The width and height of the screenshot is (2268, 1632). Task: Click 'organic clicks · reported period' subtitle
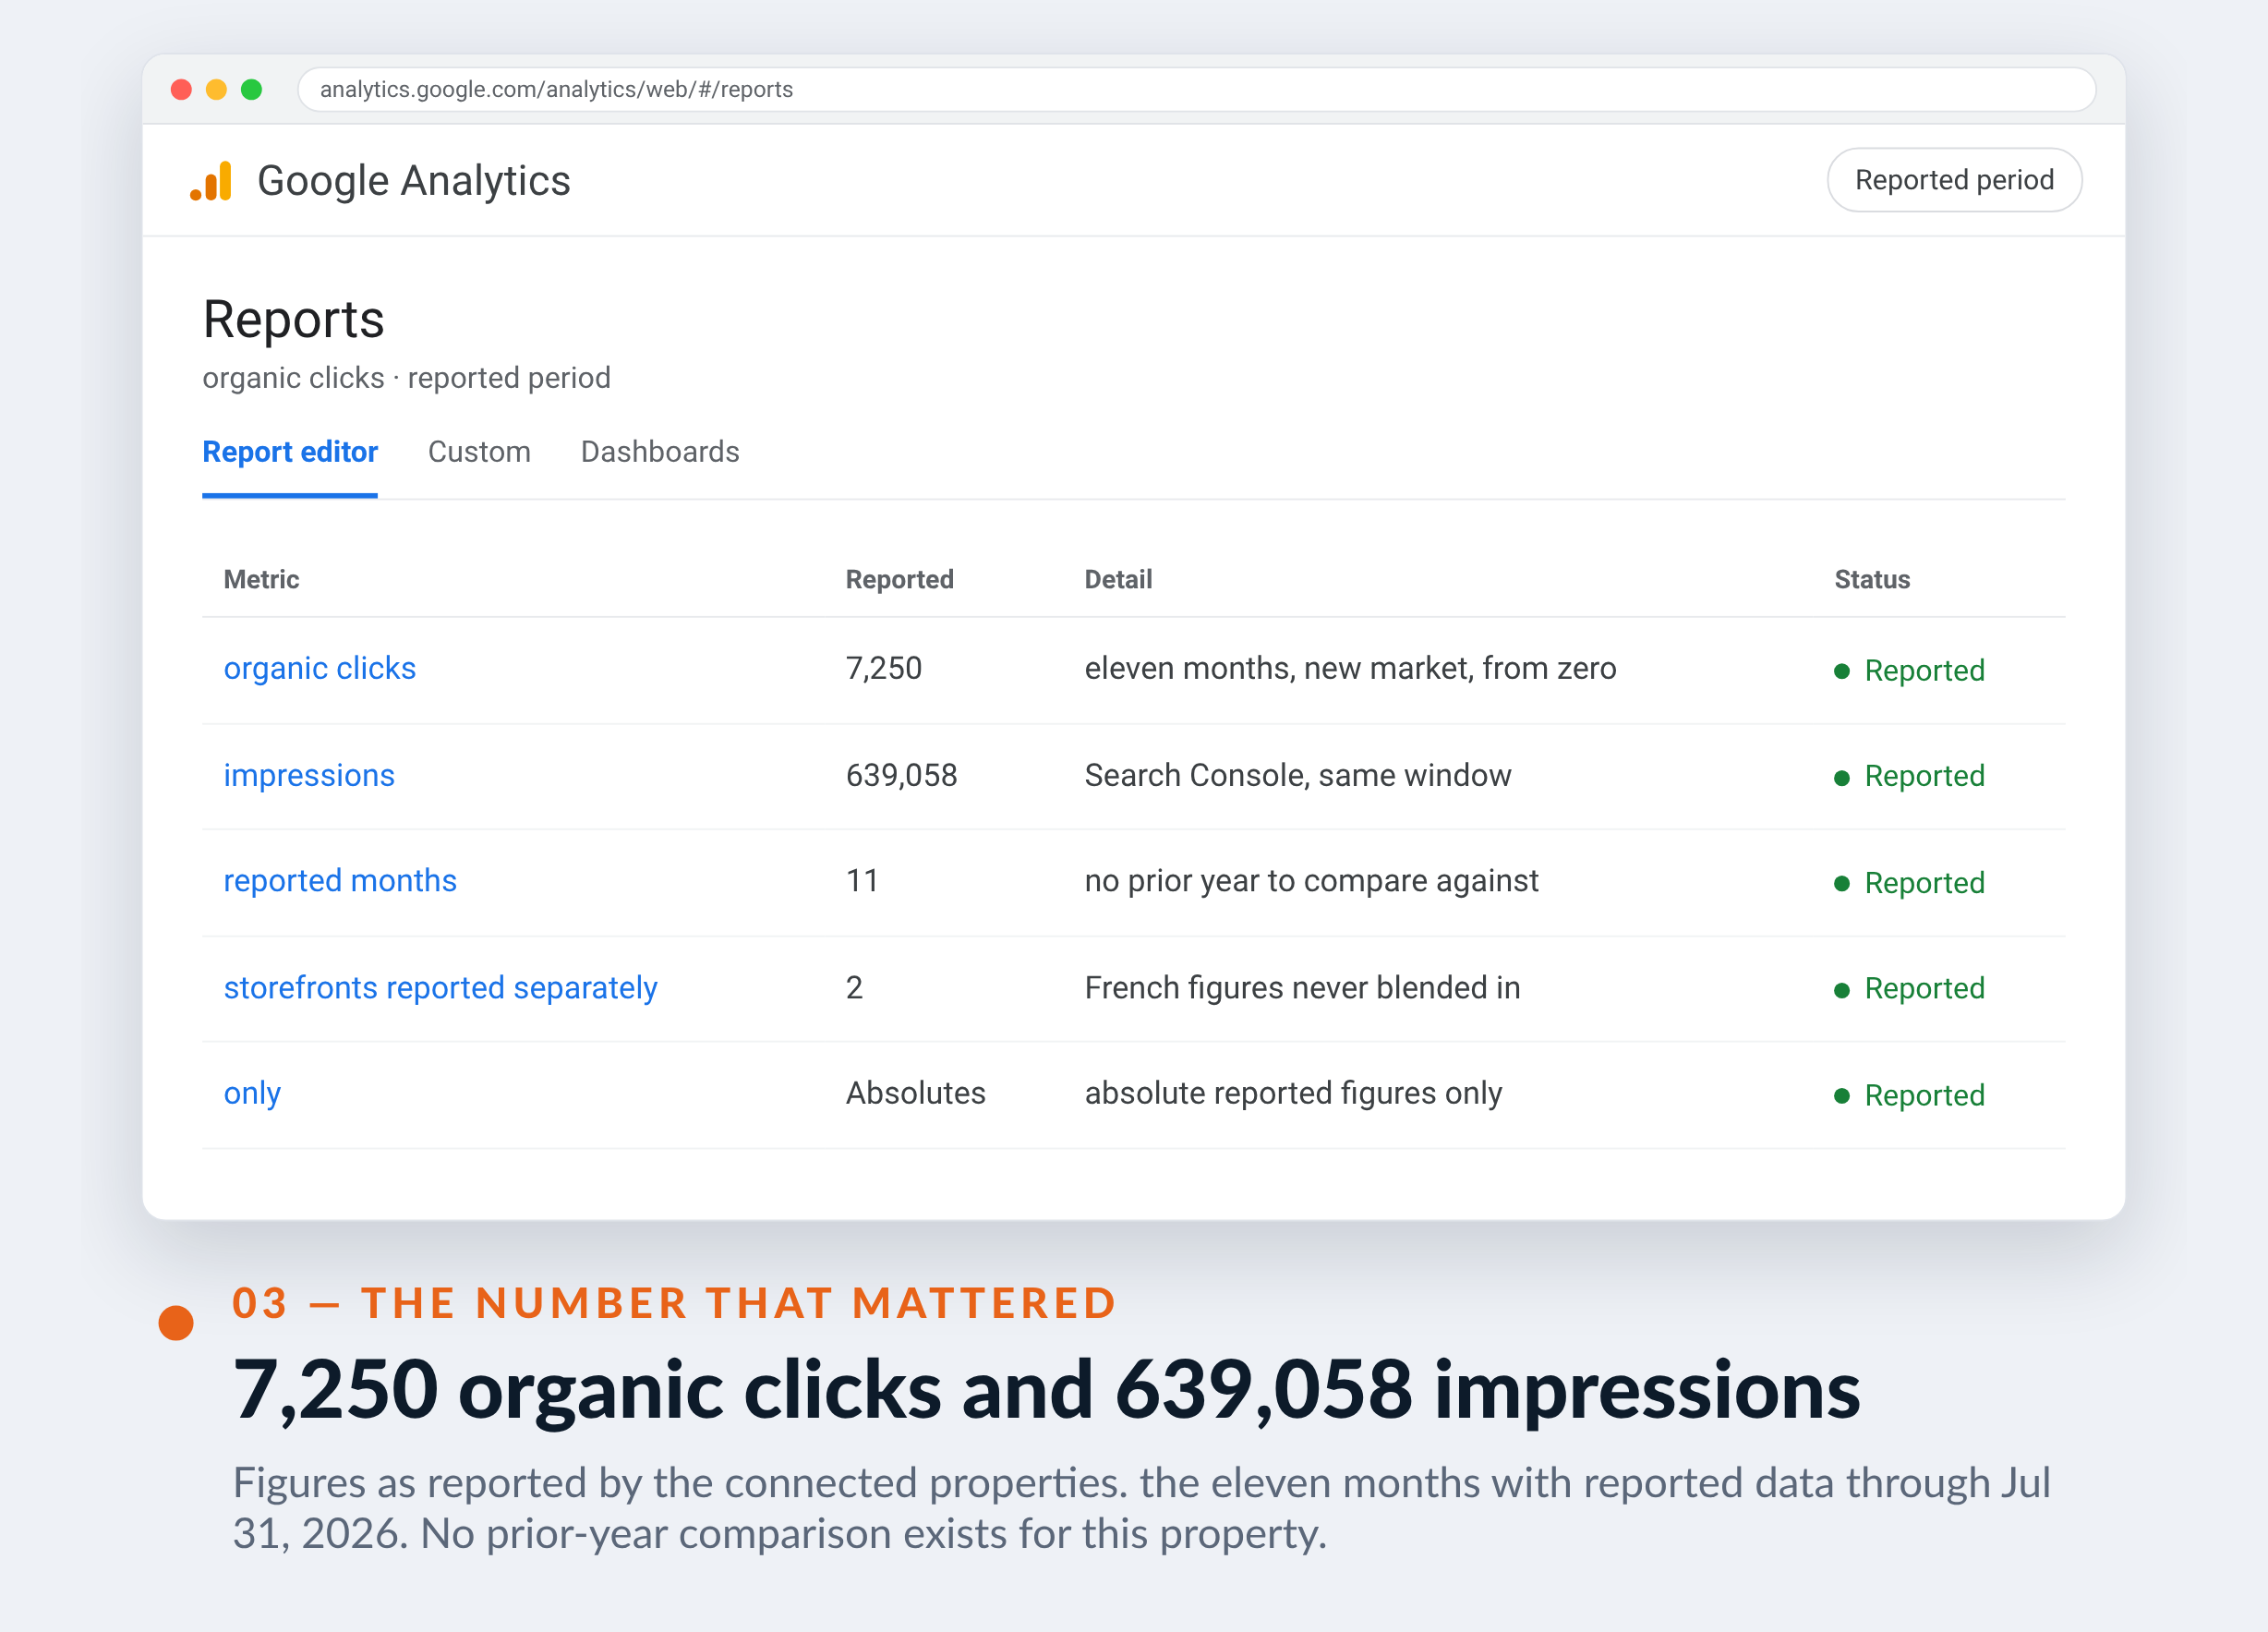tap(406, 378)
